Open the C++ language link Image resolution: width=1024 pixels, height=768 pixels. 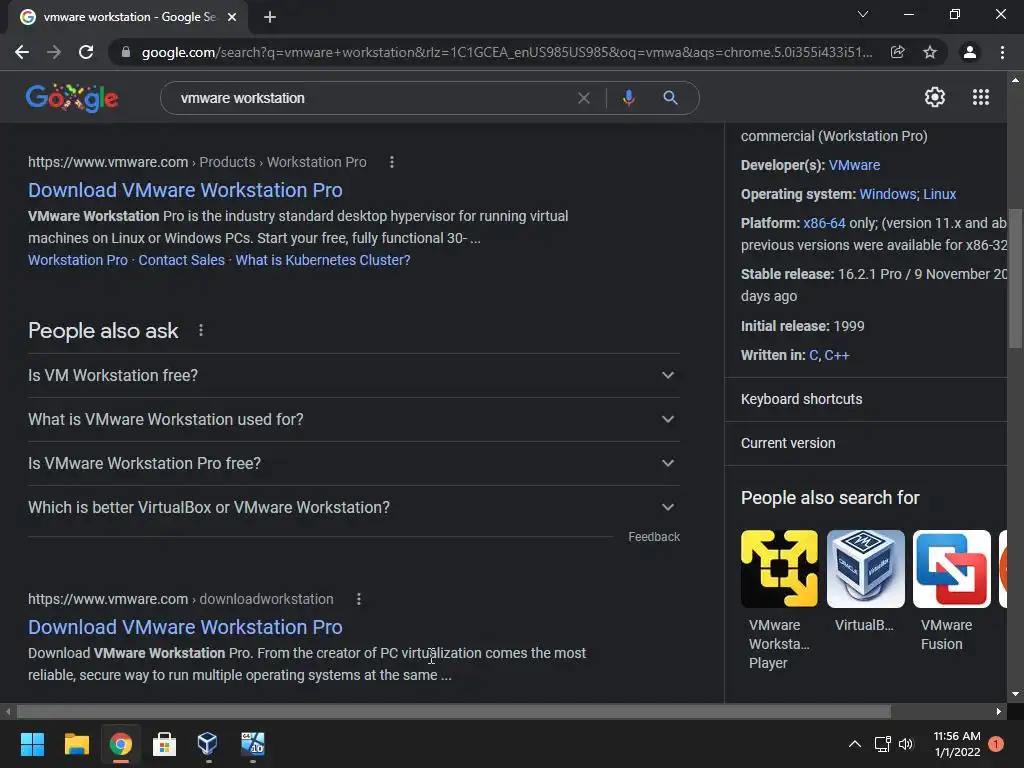coord(837,355)
